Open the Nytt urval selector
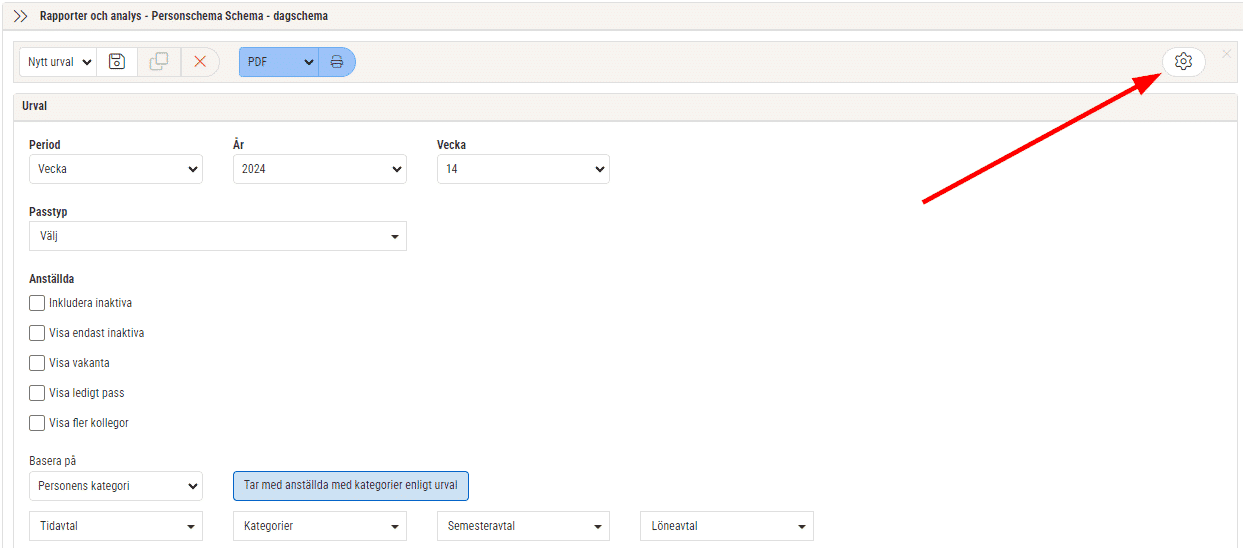This screenshot has width=1243, height=548. click(x=58, y=62)
